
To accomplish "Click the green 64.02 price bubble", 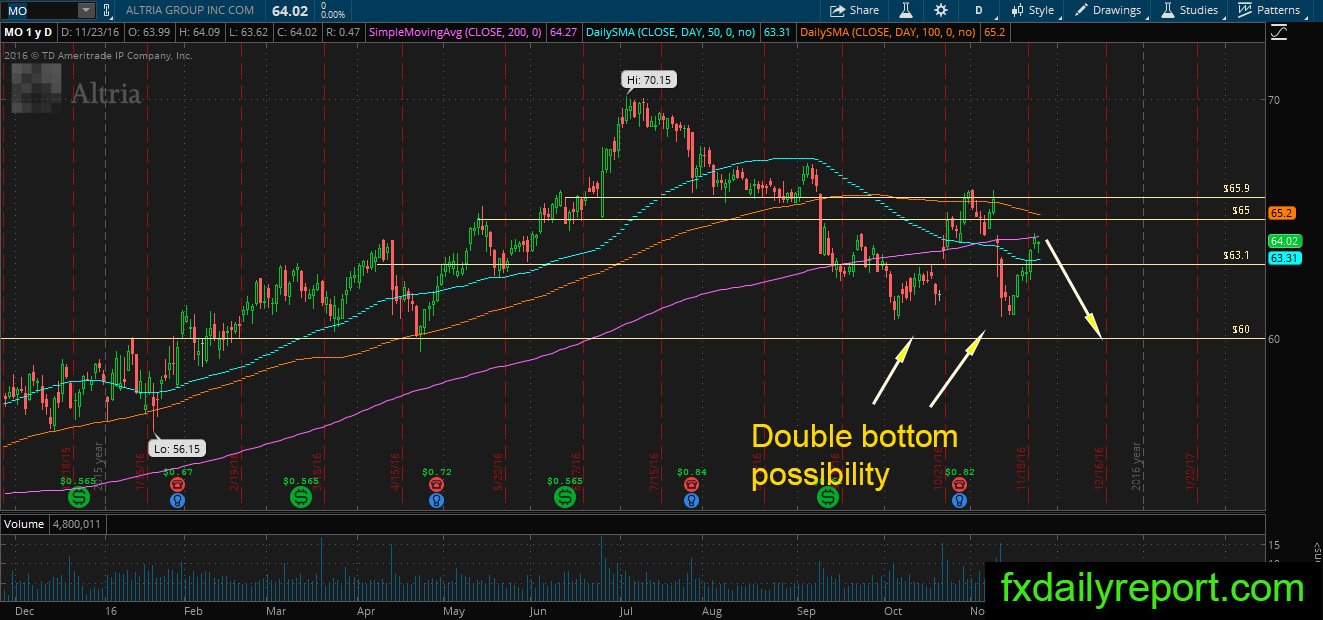I will click(1283, 241).
